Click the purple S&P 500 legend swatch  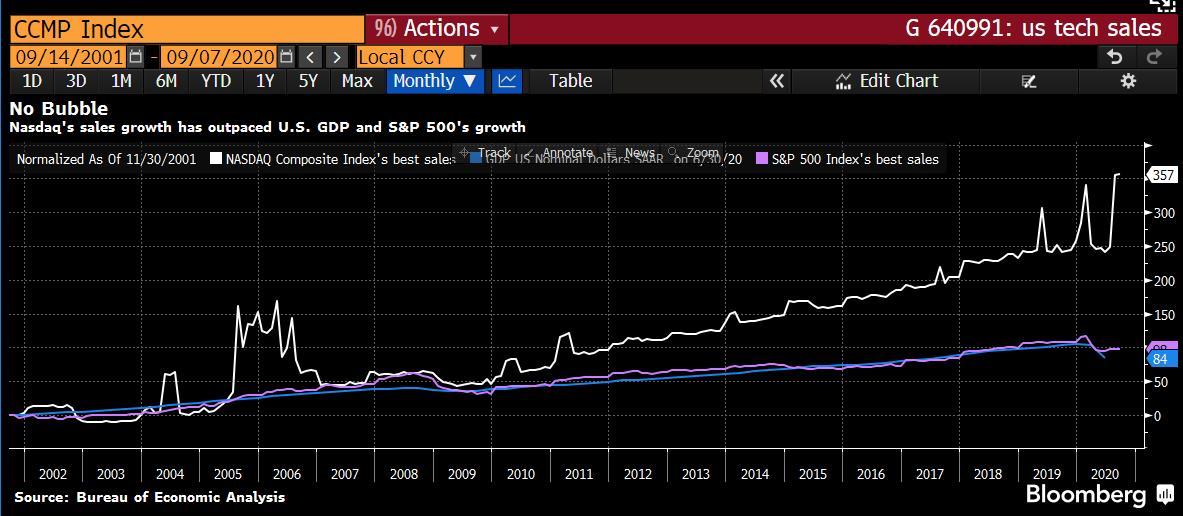click(x=763, y=159)
